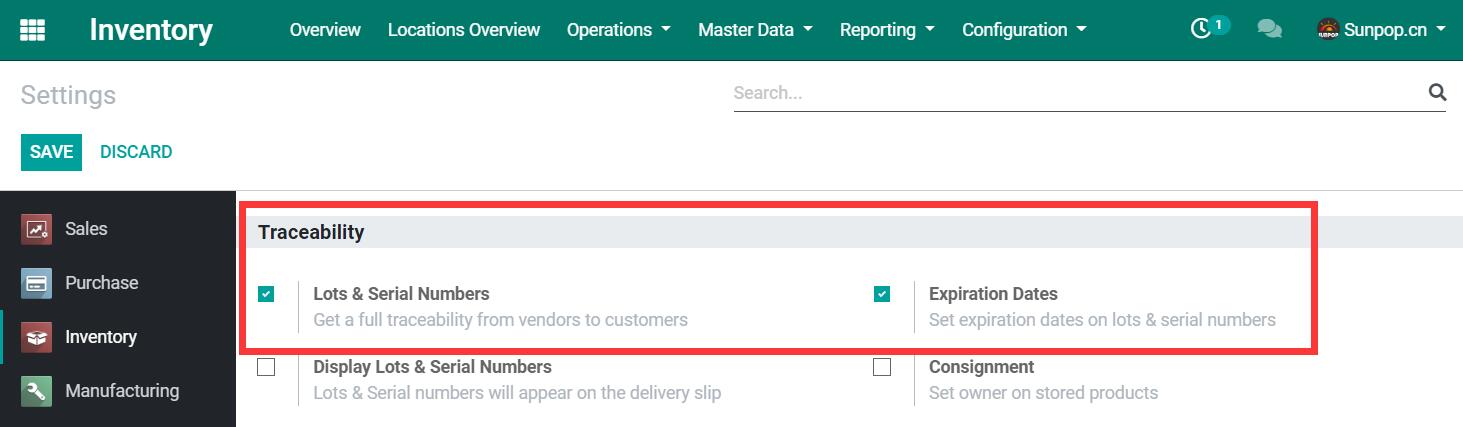Screen dimensions: 1463x427
Task: Expand the Operations dropdown menu
Action: [x=619, y=30]
